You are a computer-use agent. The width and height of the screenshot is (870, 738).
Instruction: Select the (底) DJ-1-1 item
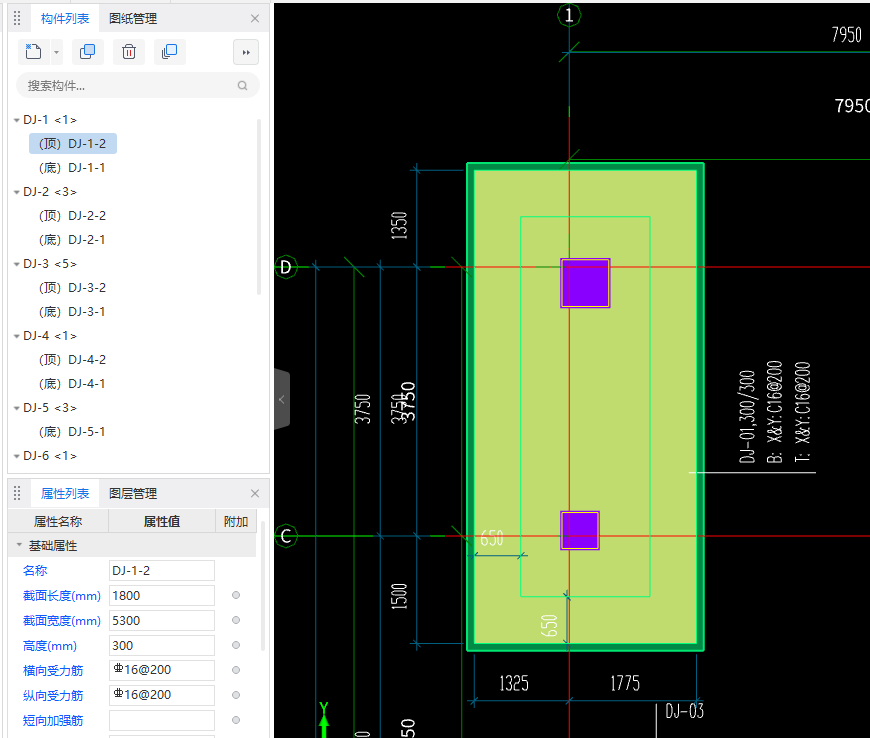click(72, 168)
